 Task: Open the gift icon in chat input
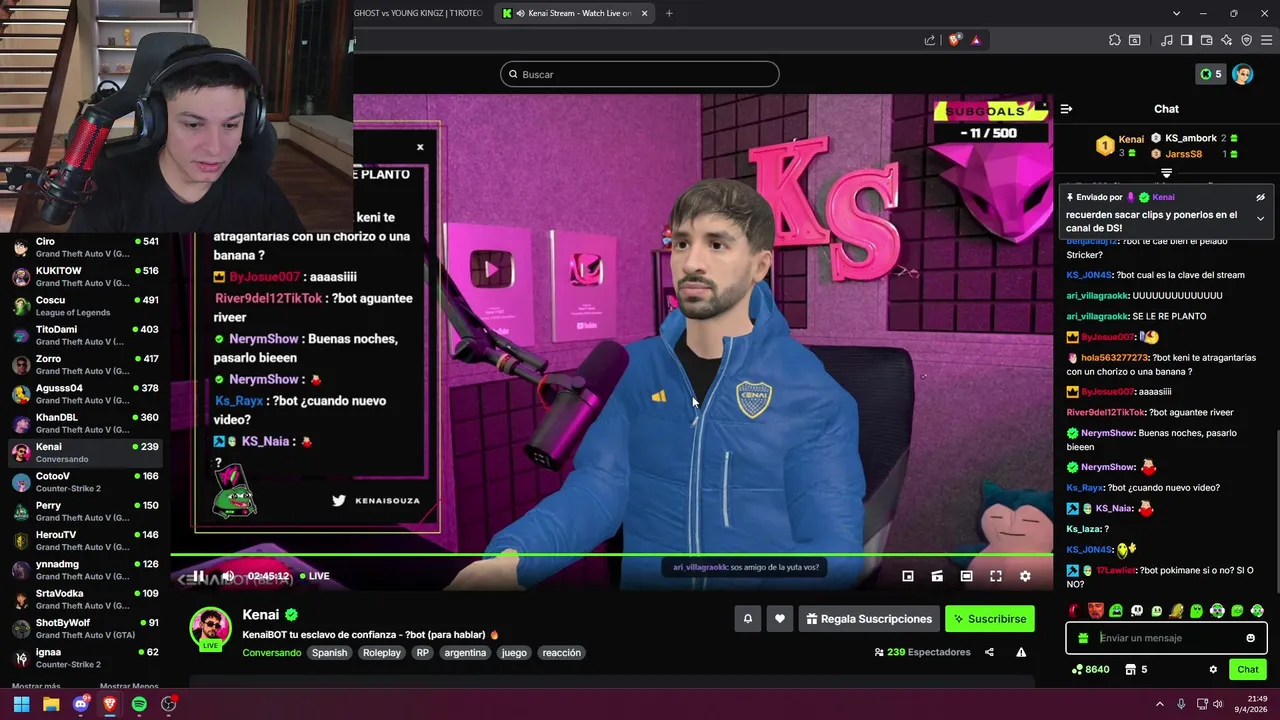tap(1083, 638)
